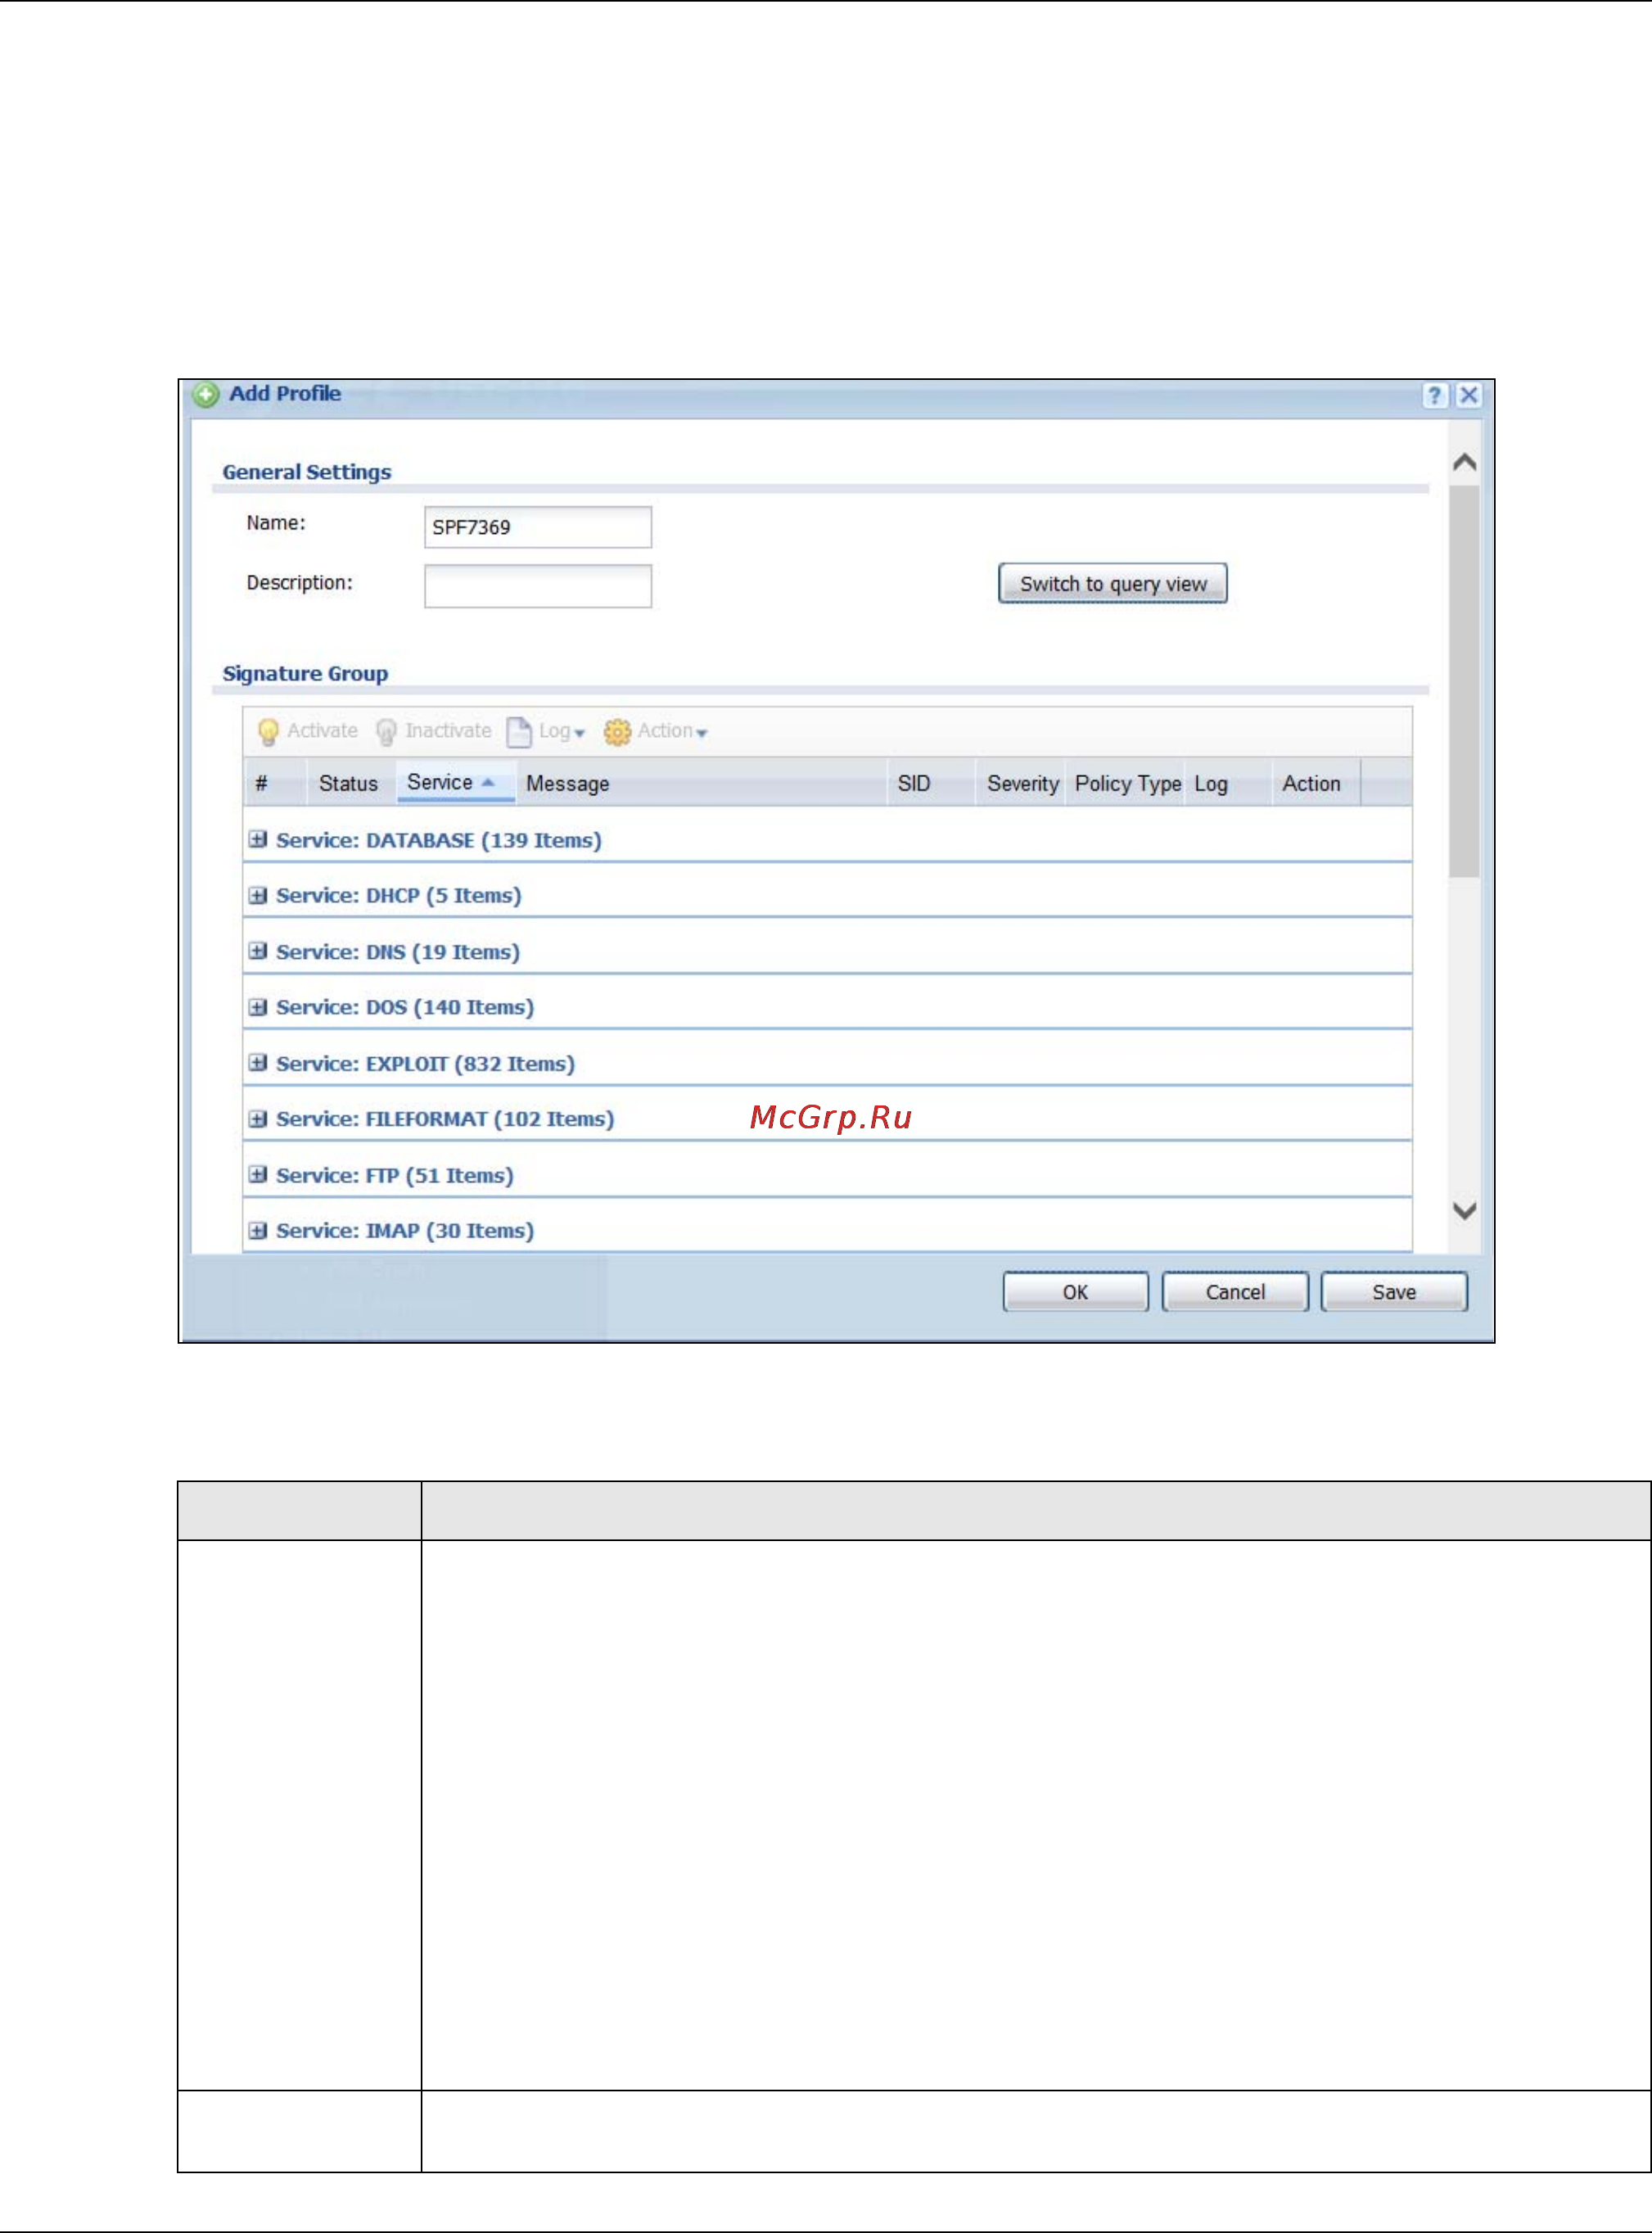
Task: Click the Log column header
Action: pyautogui.click(x=1229, y=783)
